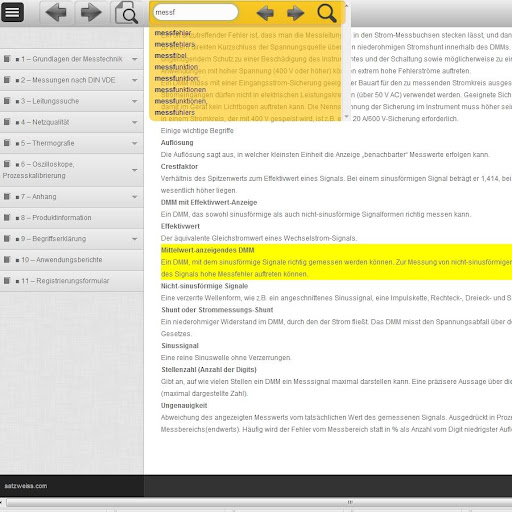Screen dimensions: 512x512
Task: Expand the Oszilloskope, Prozesskalibrierung chapter
Action: (134, 170)
